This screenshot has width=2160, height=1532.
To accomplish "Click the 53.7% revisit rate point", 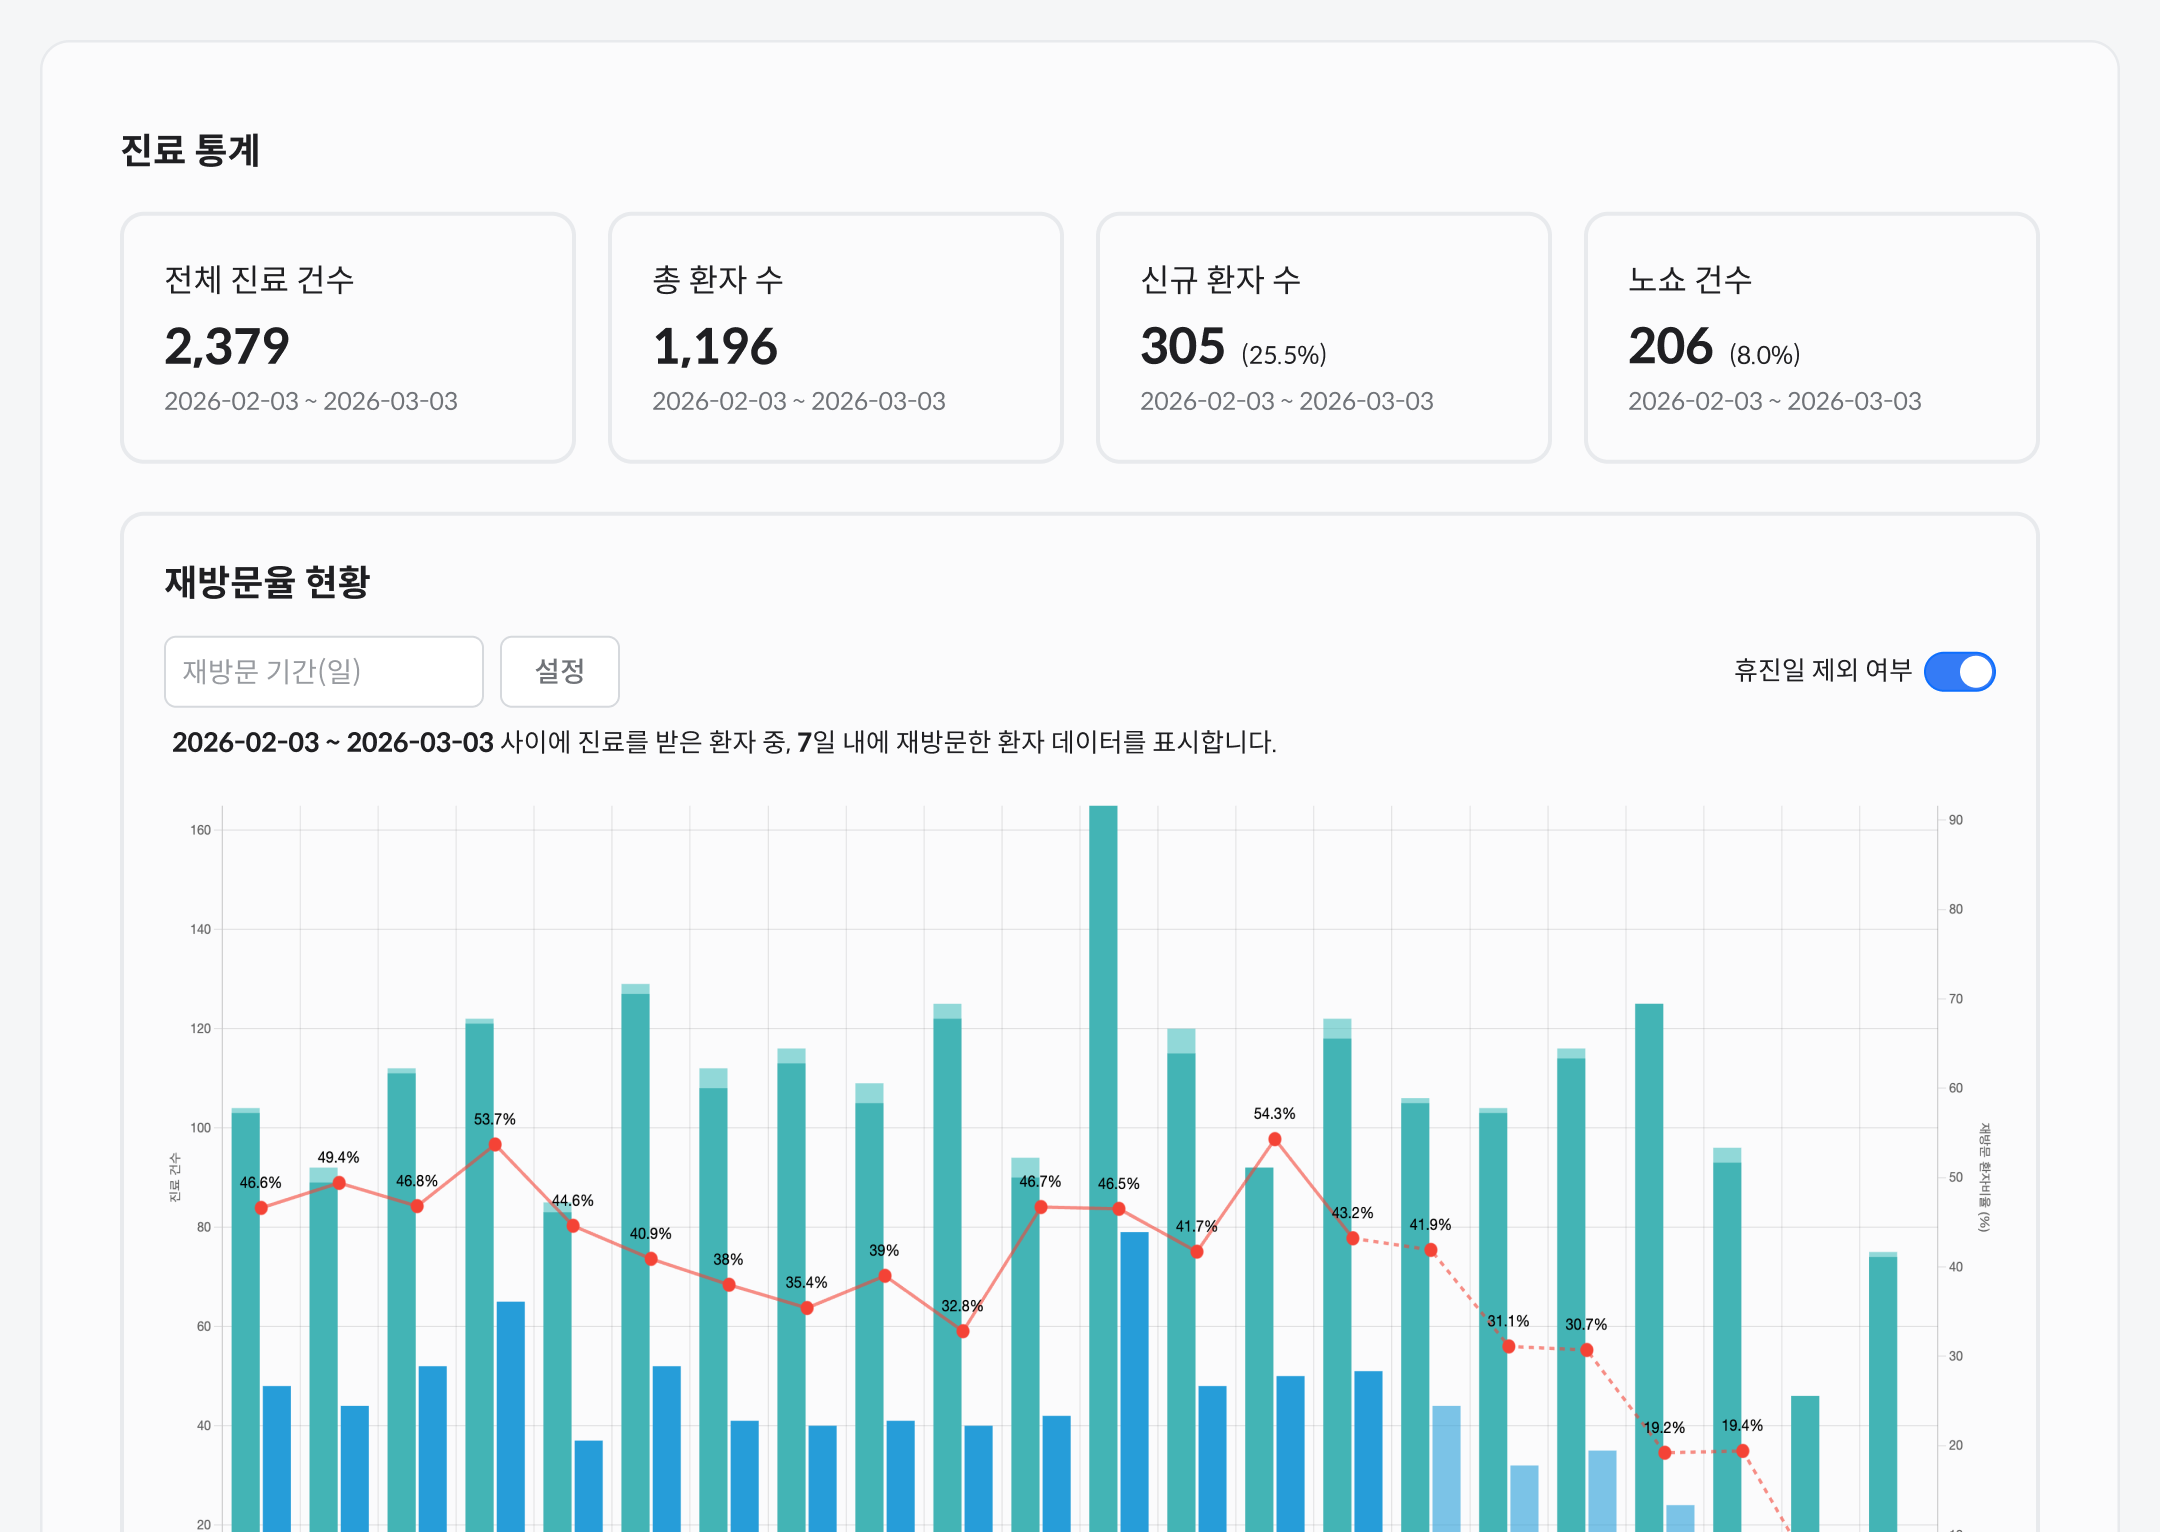I will (x=495, y=1144).
